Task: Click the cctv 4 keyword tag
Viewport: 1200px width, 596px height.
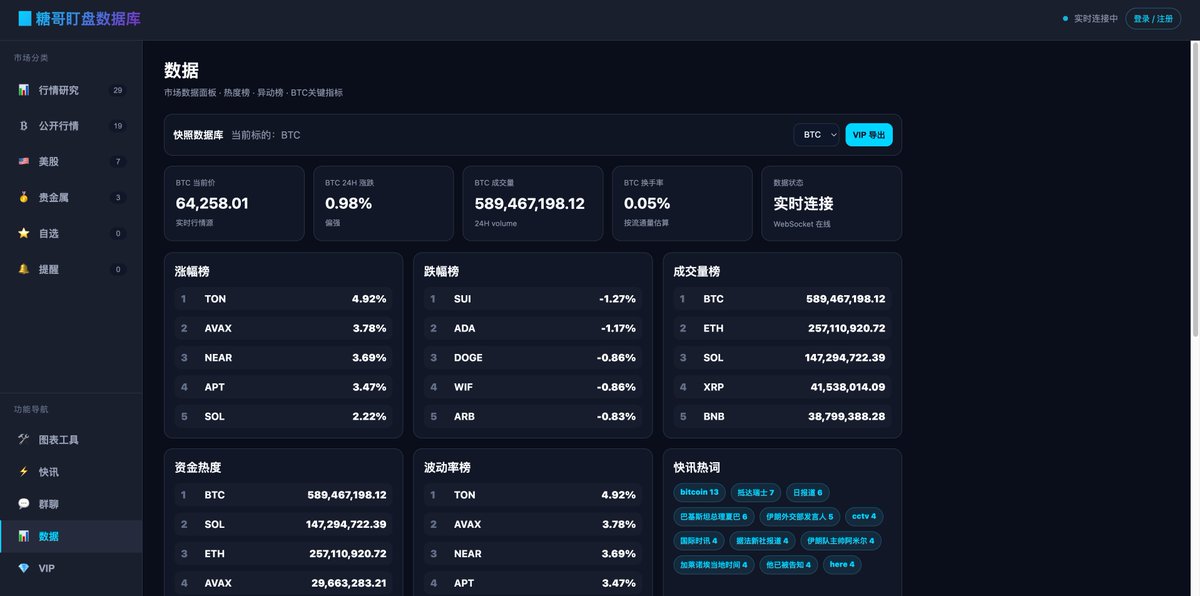Action: tap(863, 516)
